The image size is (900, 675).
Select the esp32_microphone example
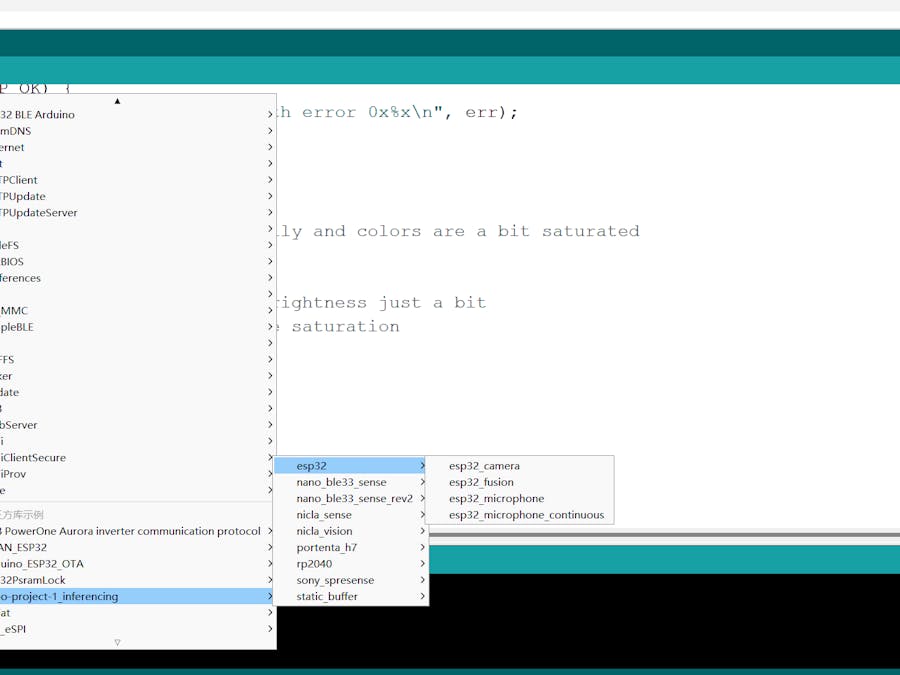click(496, 499)
